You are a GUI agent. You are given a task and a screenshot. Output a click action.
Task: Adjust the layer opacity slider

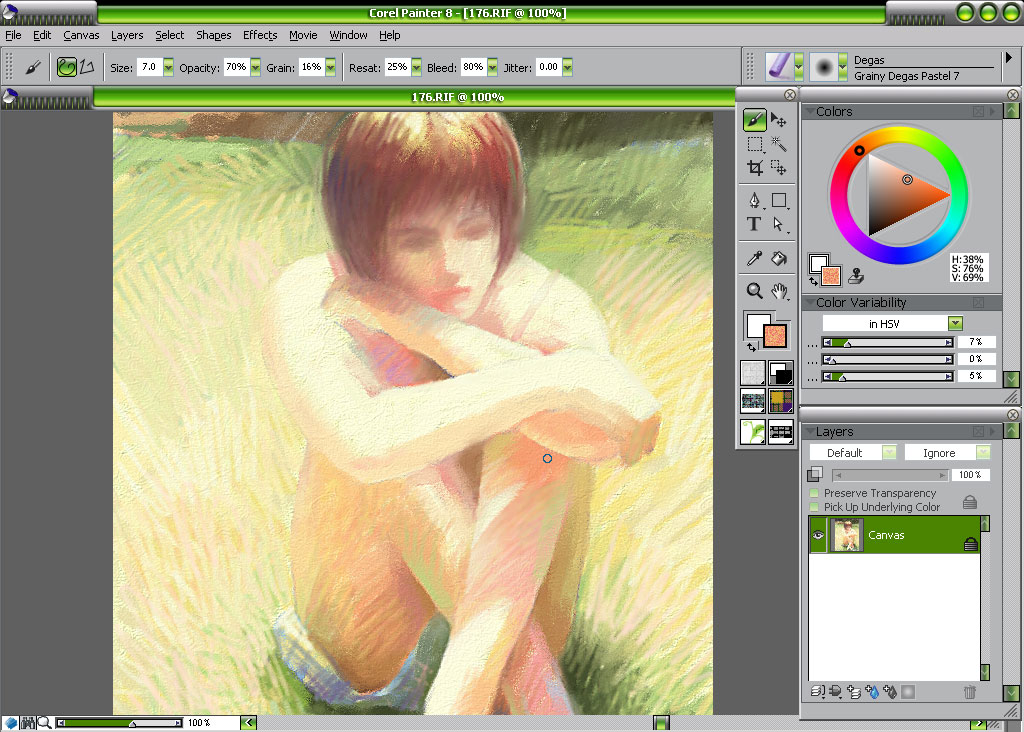[889, 475]
